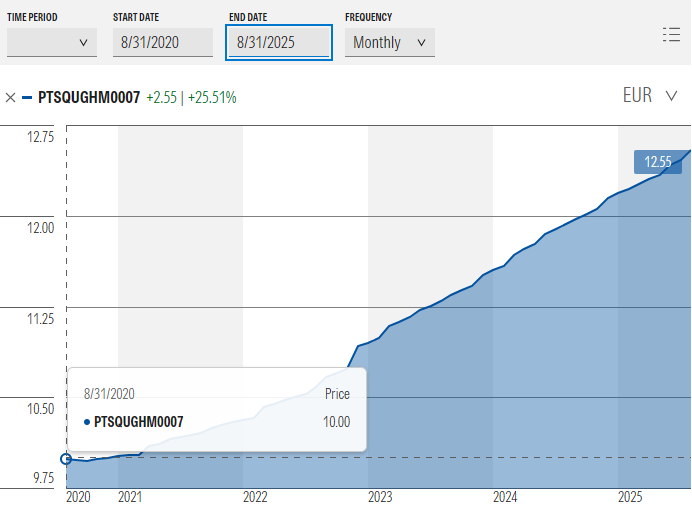Click the 2024 label on the x-axis
The image size is (692, 509).
[x=505, y=497]
